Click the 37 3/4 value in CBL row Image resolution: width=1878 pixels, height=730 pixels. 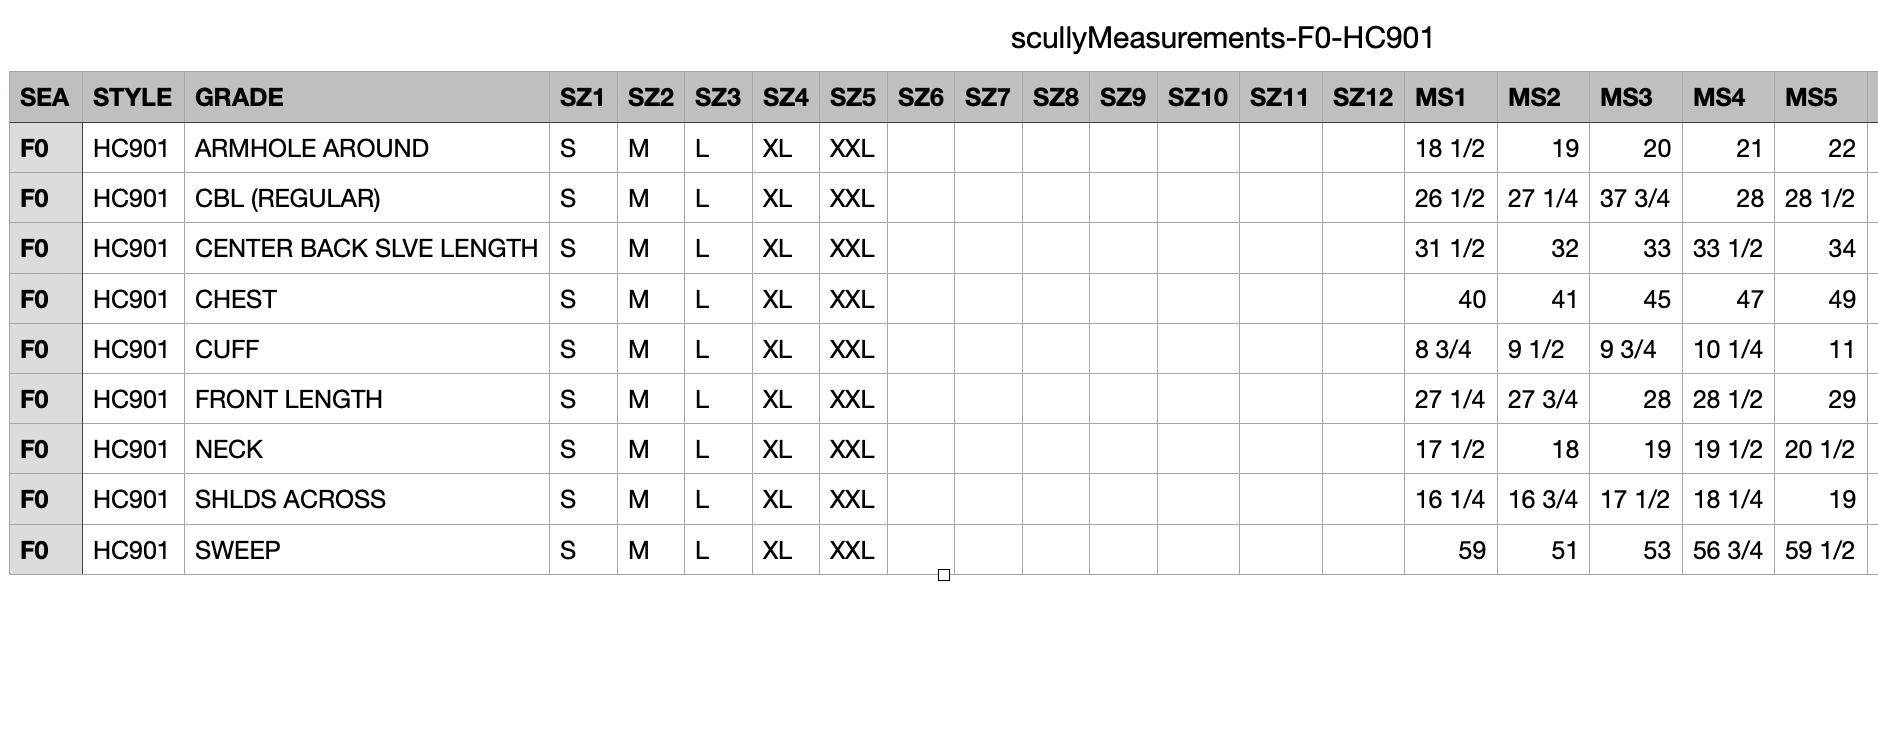(1635, 198)
